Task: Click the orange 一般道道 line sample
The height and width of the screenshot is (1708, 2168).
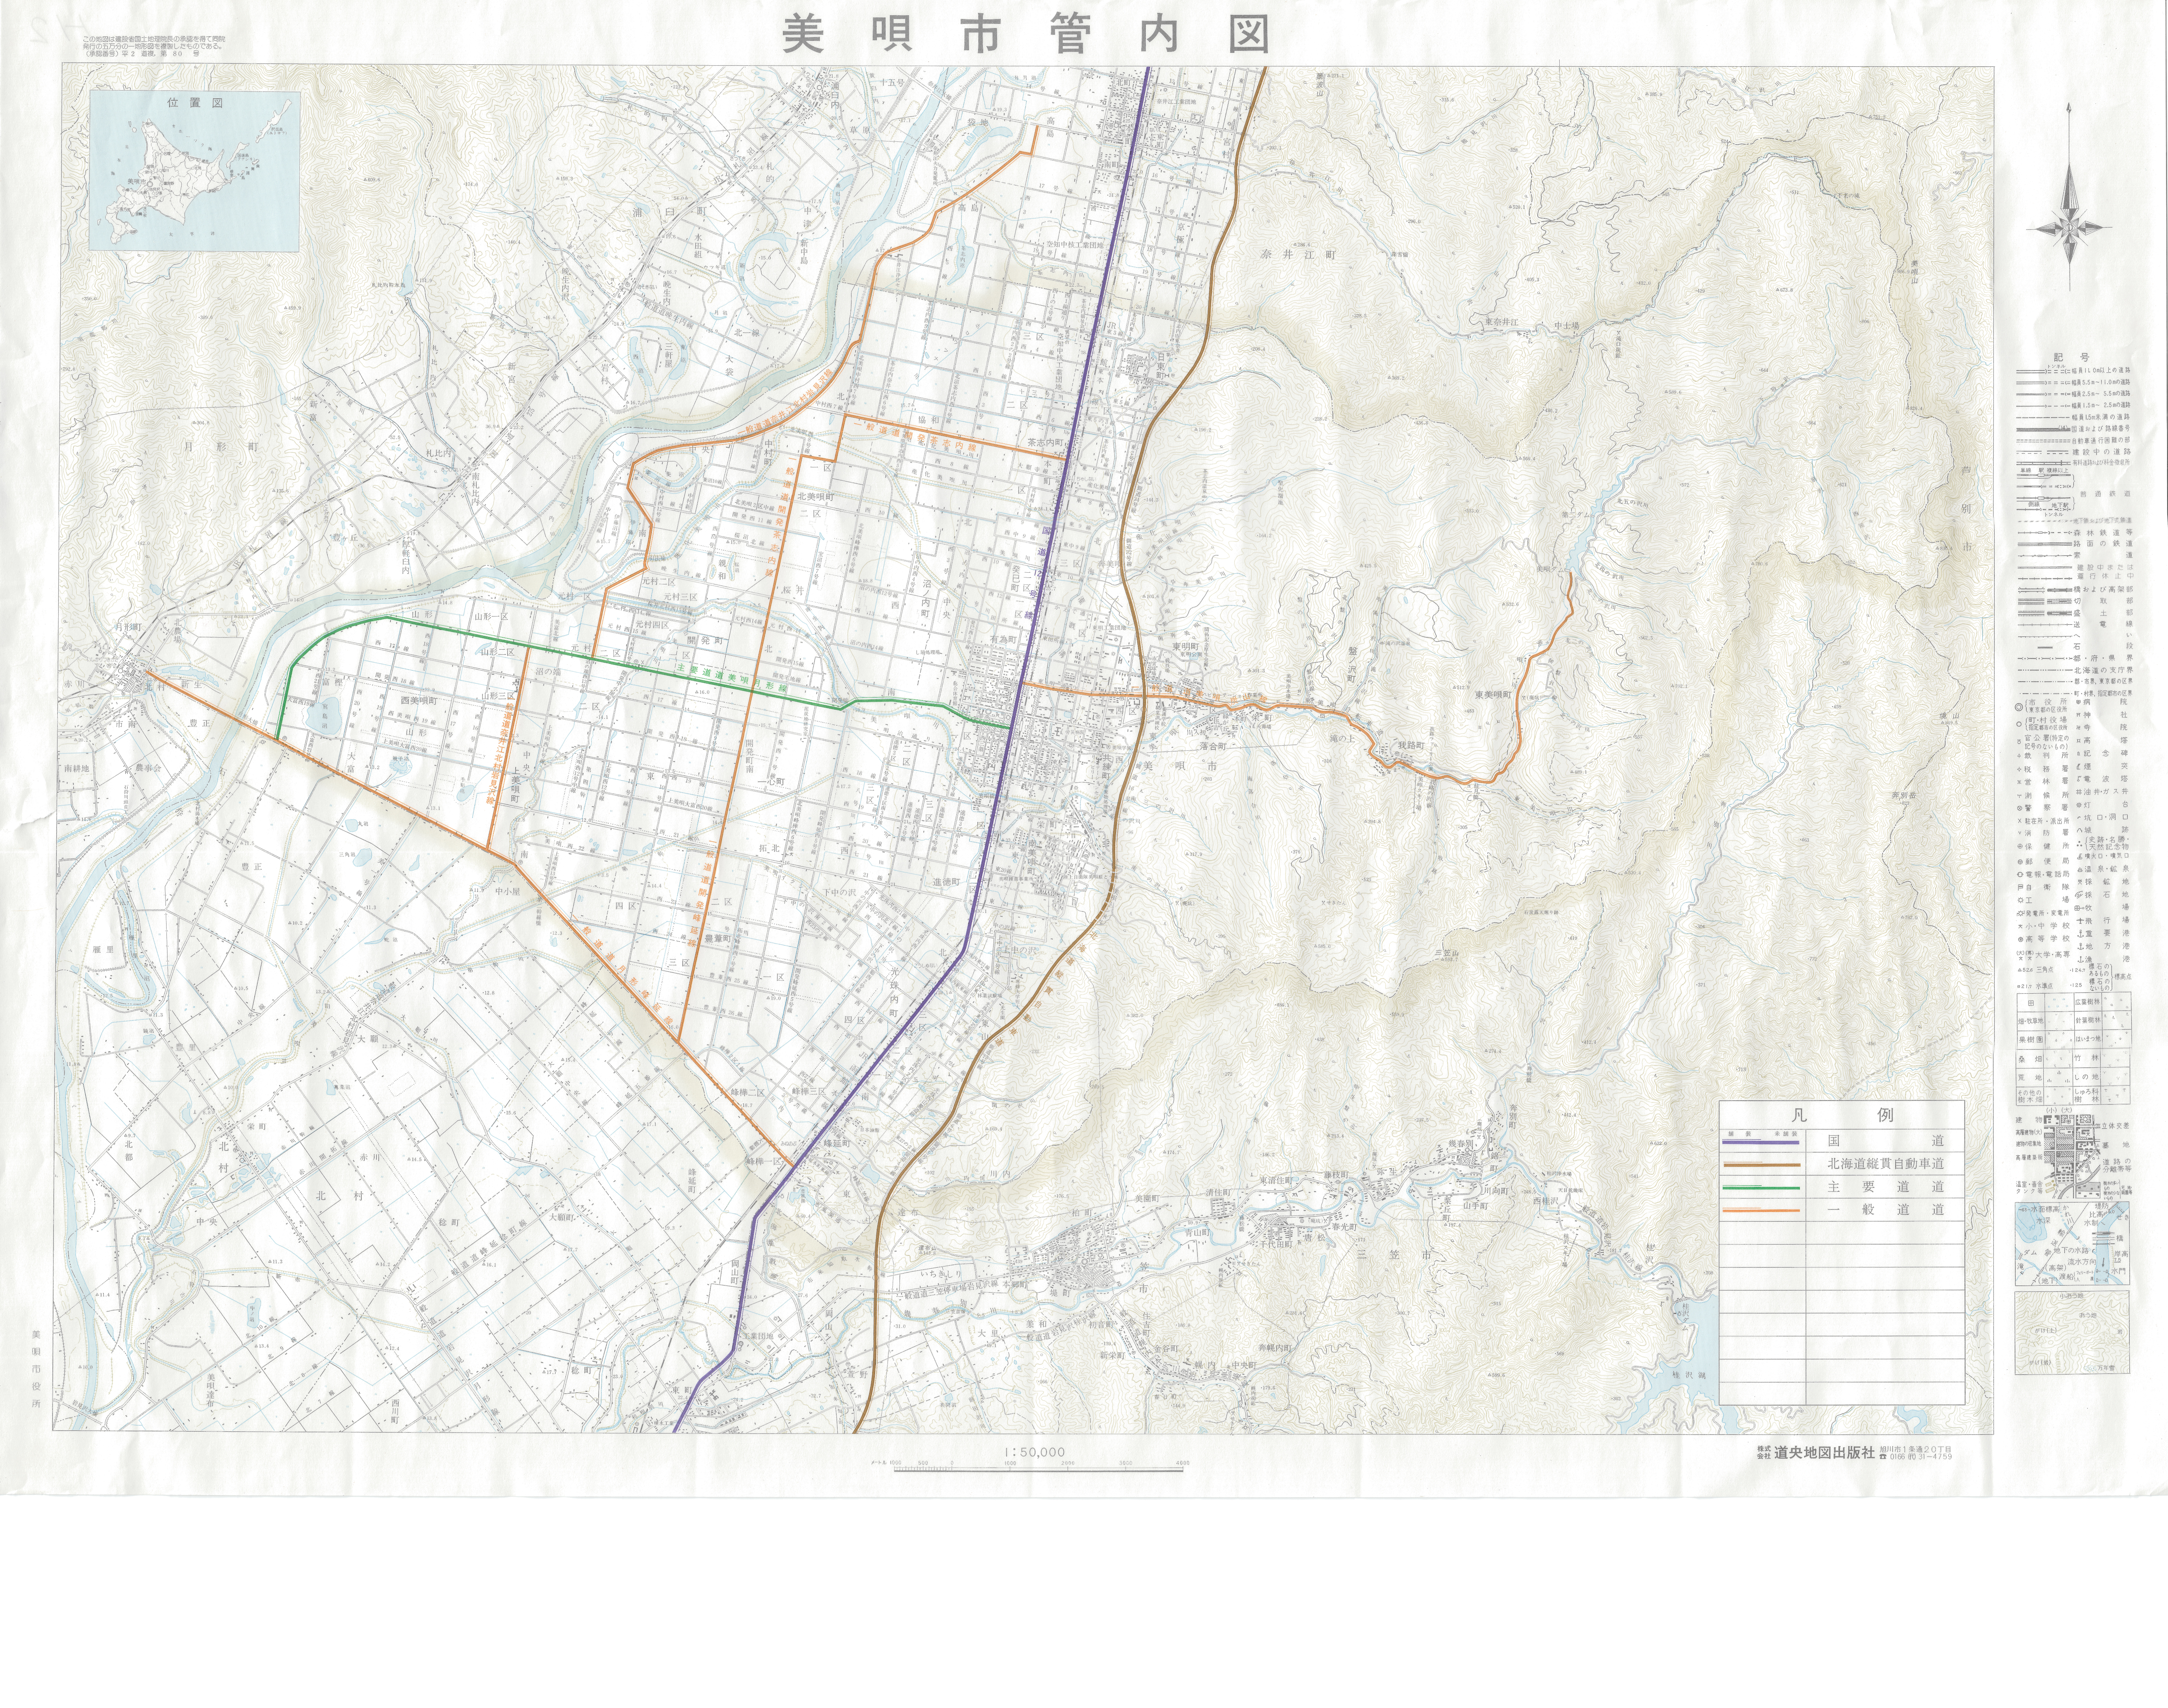Action: (1761, 1210)
